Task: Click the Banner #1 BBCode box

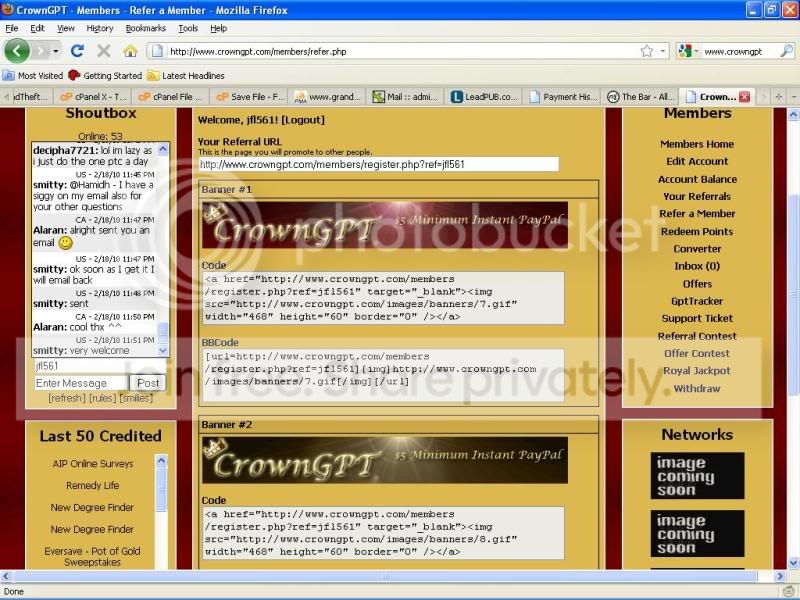Action: [x=384, y=376]
